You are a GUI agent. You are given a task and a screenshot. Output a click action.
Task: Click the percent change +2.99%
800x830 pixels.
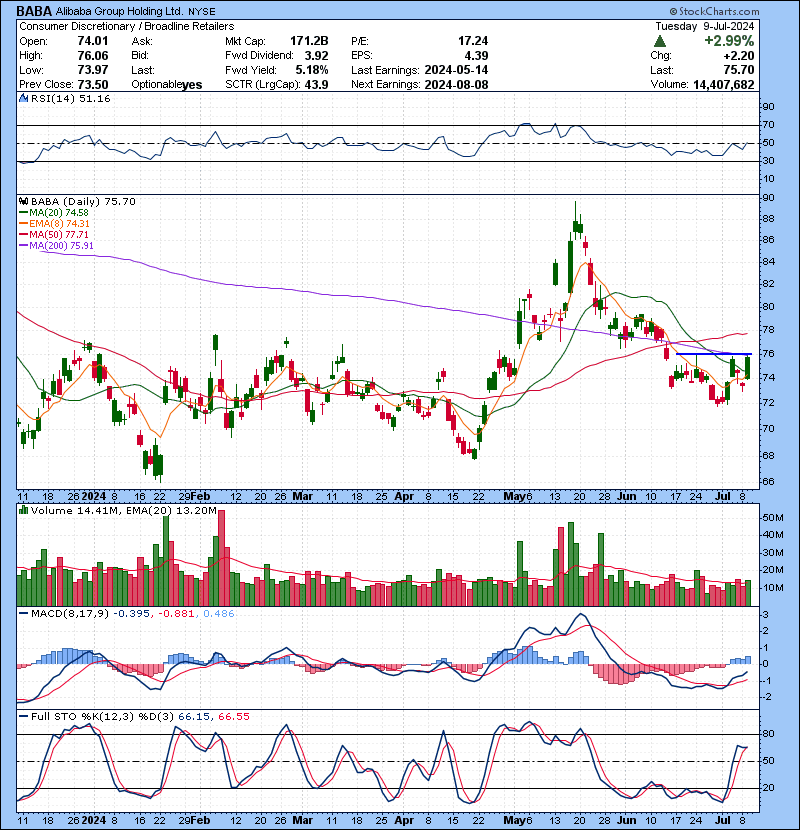point(729,41)
